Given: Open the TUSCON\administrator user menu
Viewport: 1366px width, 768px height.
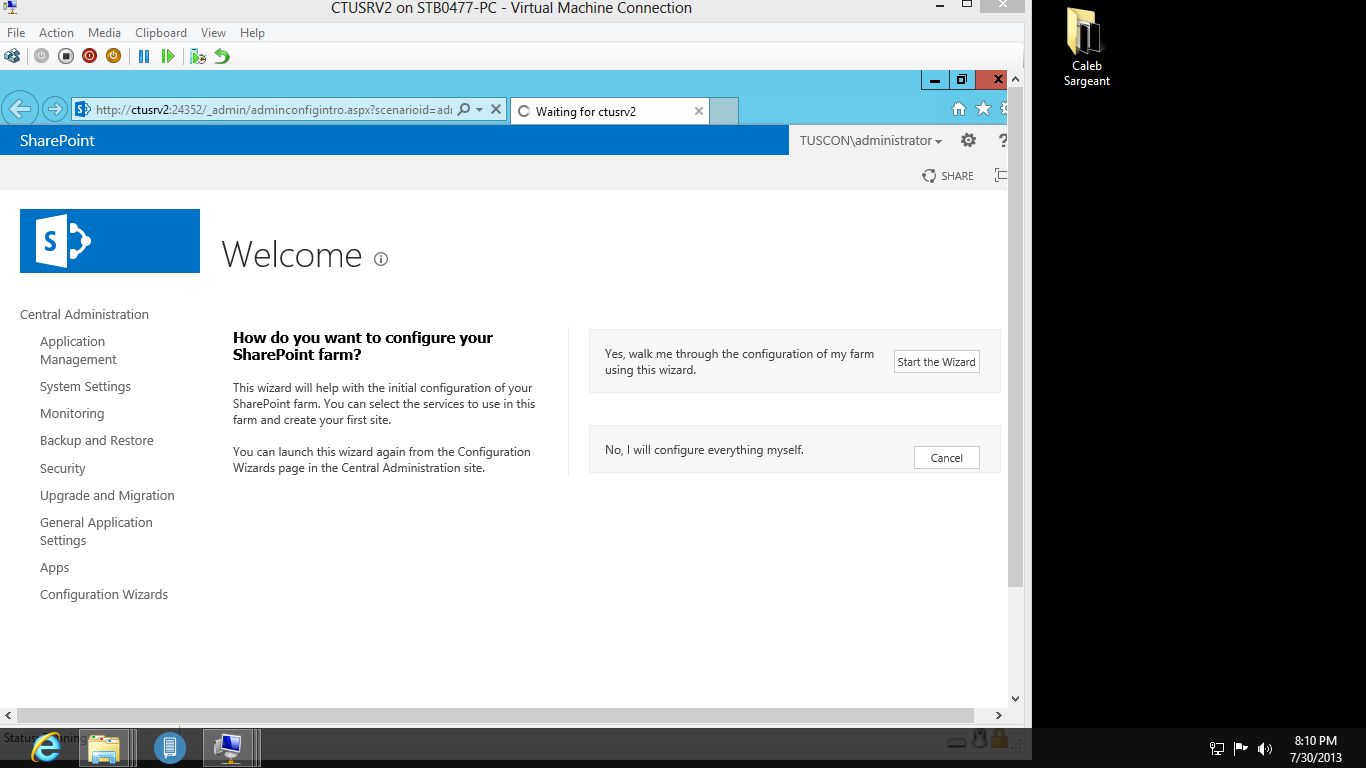Looking at the screenshot, I should point(871,140).
